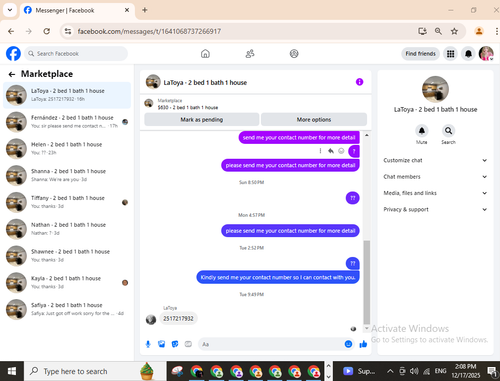Open LaToya conversation in list

click(67, 95)
